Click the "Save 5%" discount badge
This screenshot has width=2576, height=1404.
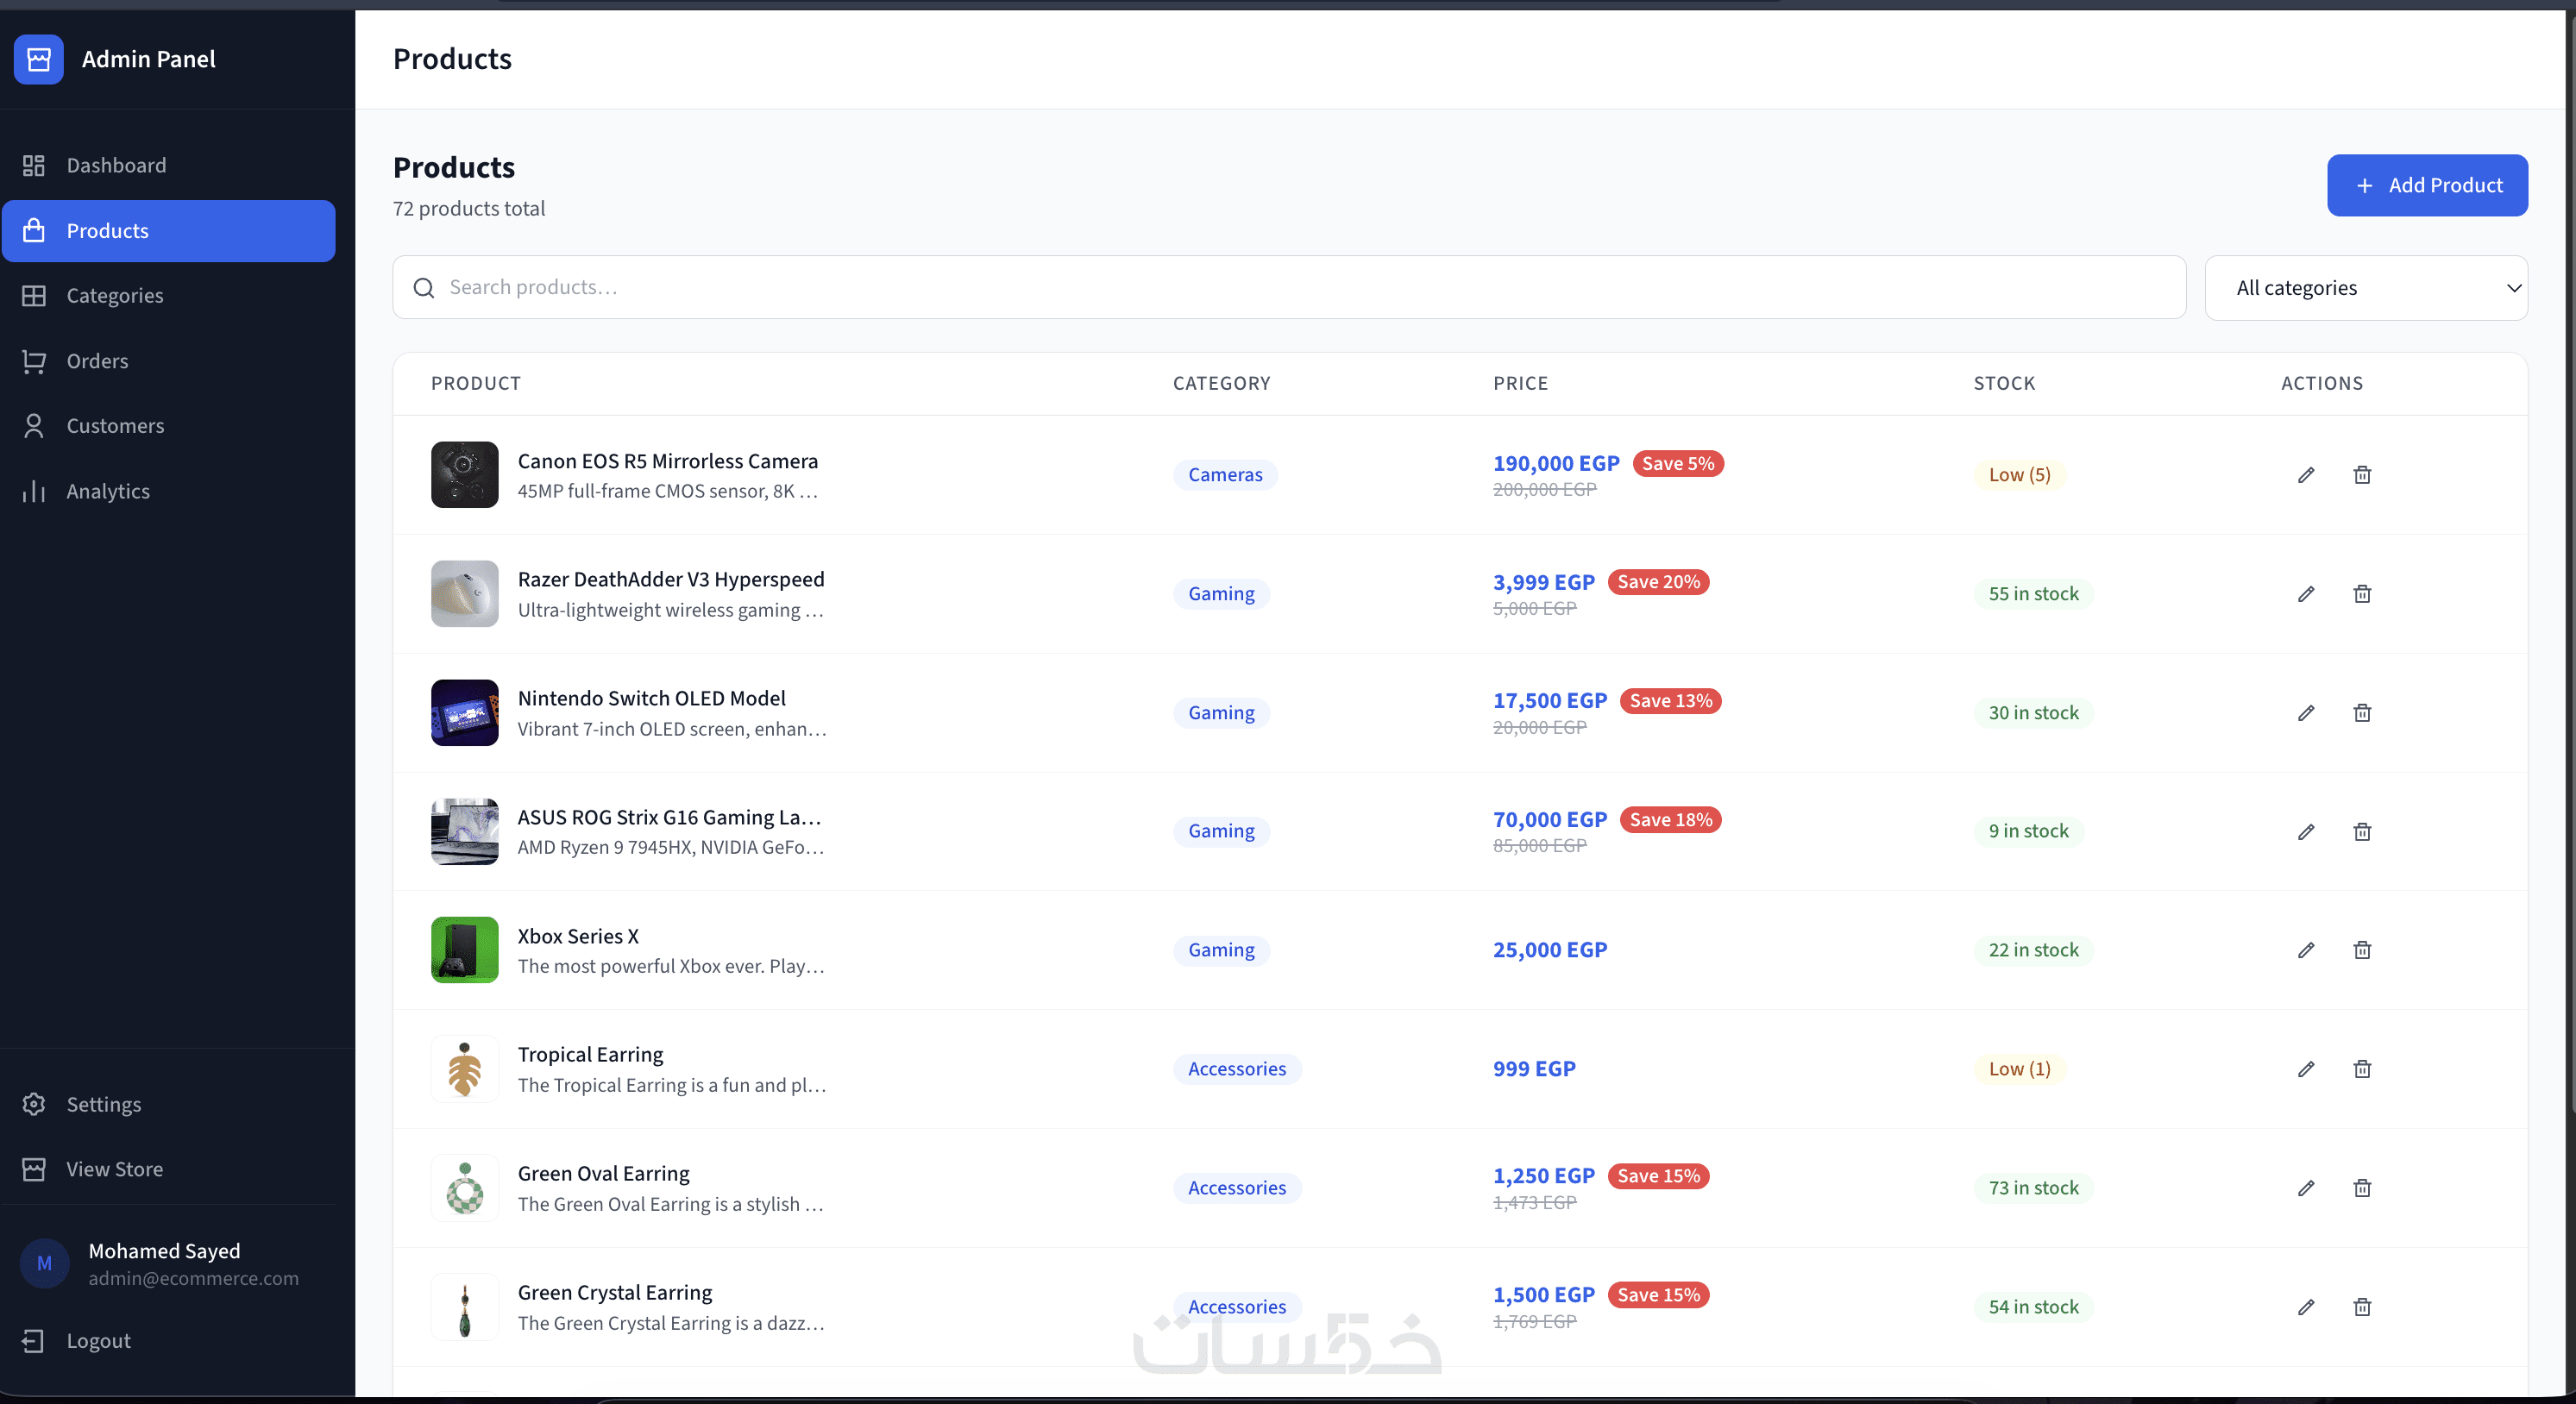[x=1678, y=464]
